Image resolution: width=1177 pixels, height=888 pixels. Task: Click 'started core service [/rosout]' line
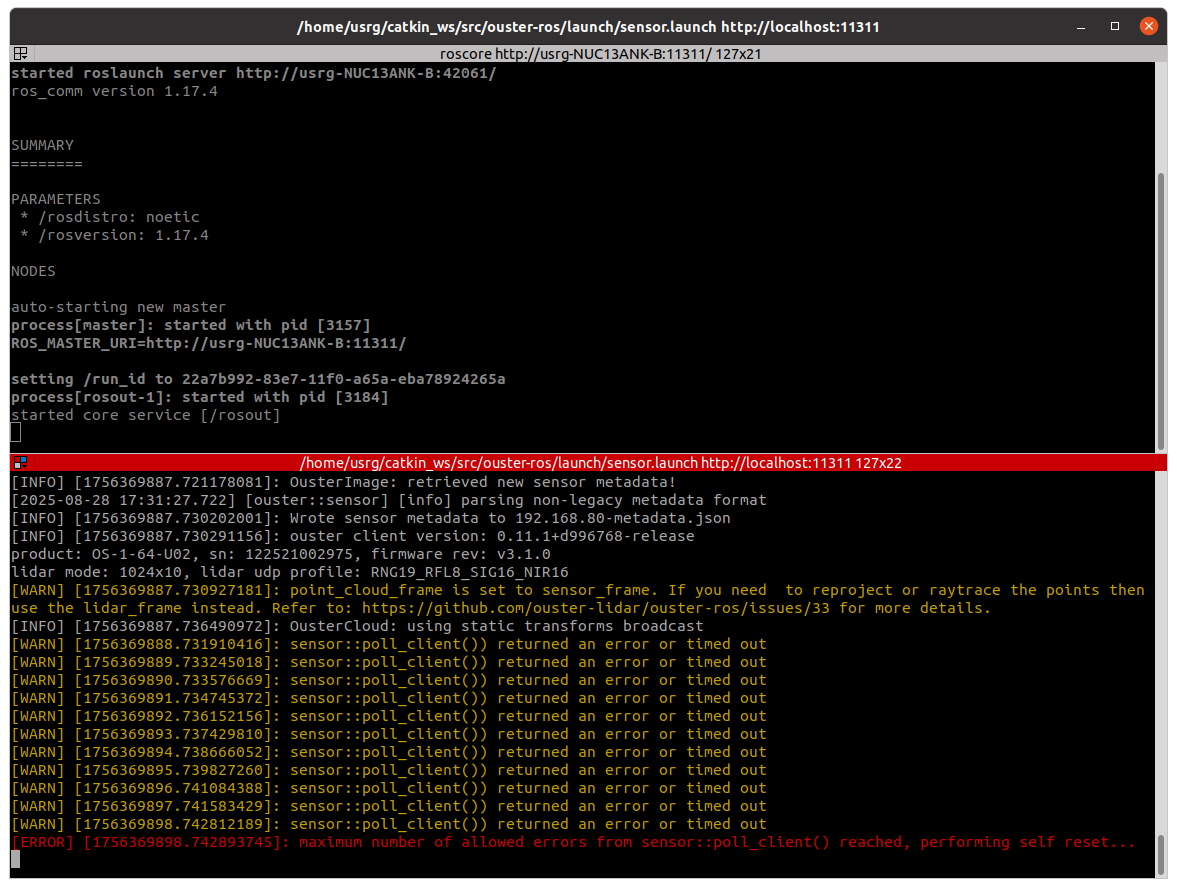tap(146, 416)
